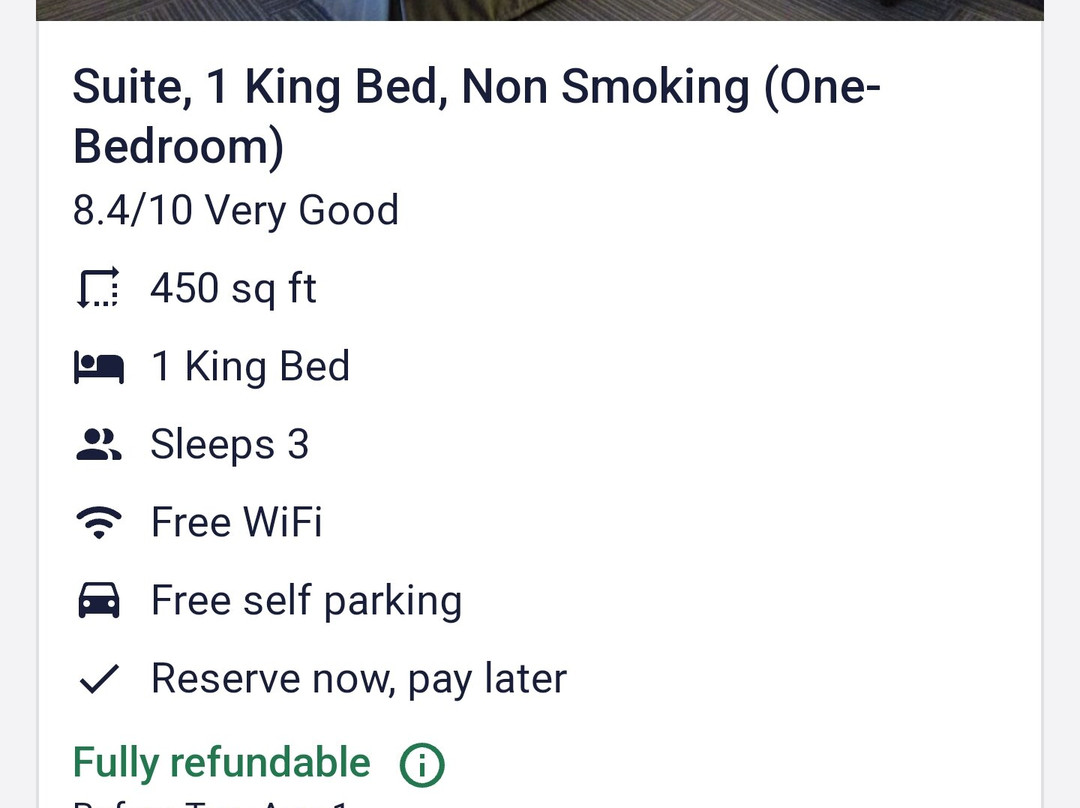Click the dark header bar above the photo
The width and height of the screenshot is (1080, 808).
click(x=540, y=10)
